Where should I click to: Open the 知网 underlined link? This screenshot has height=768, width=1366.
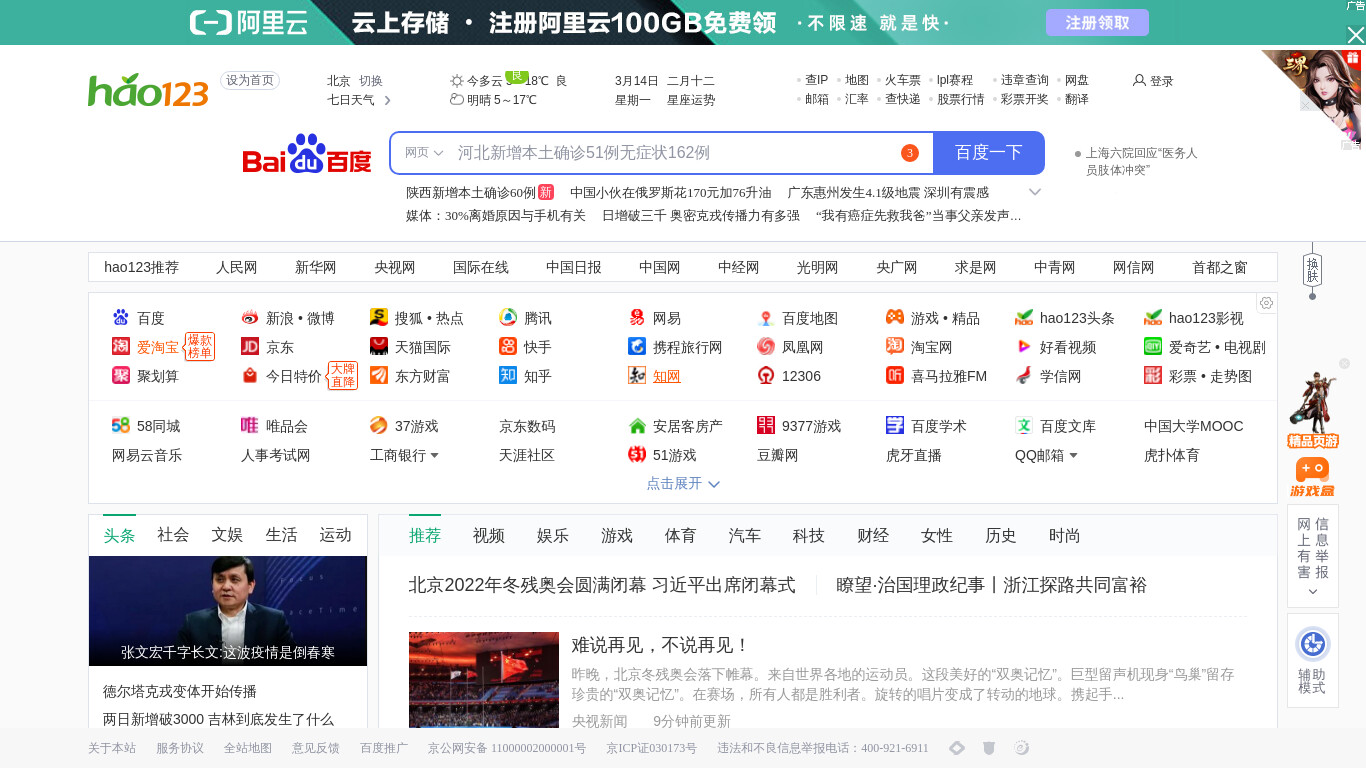[x=667, y=376]
